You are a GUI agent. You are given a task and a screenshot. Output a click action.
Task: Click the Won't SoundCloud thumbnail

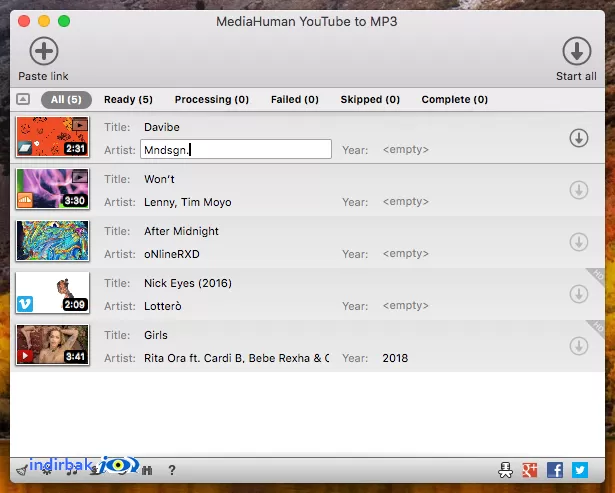click(x=53, y=189)
